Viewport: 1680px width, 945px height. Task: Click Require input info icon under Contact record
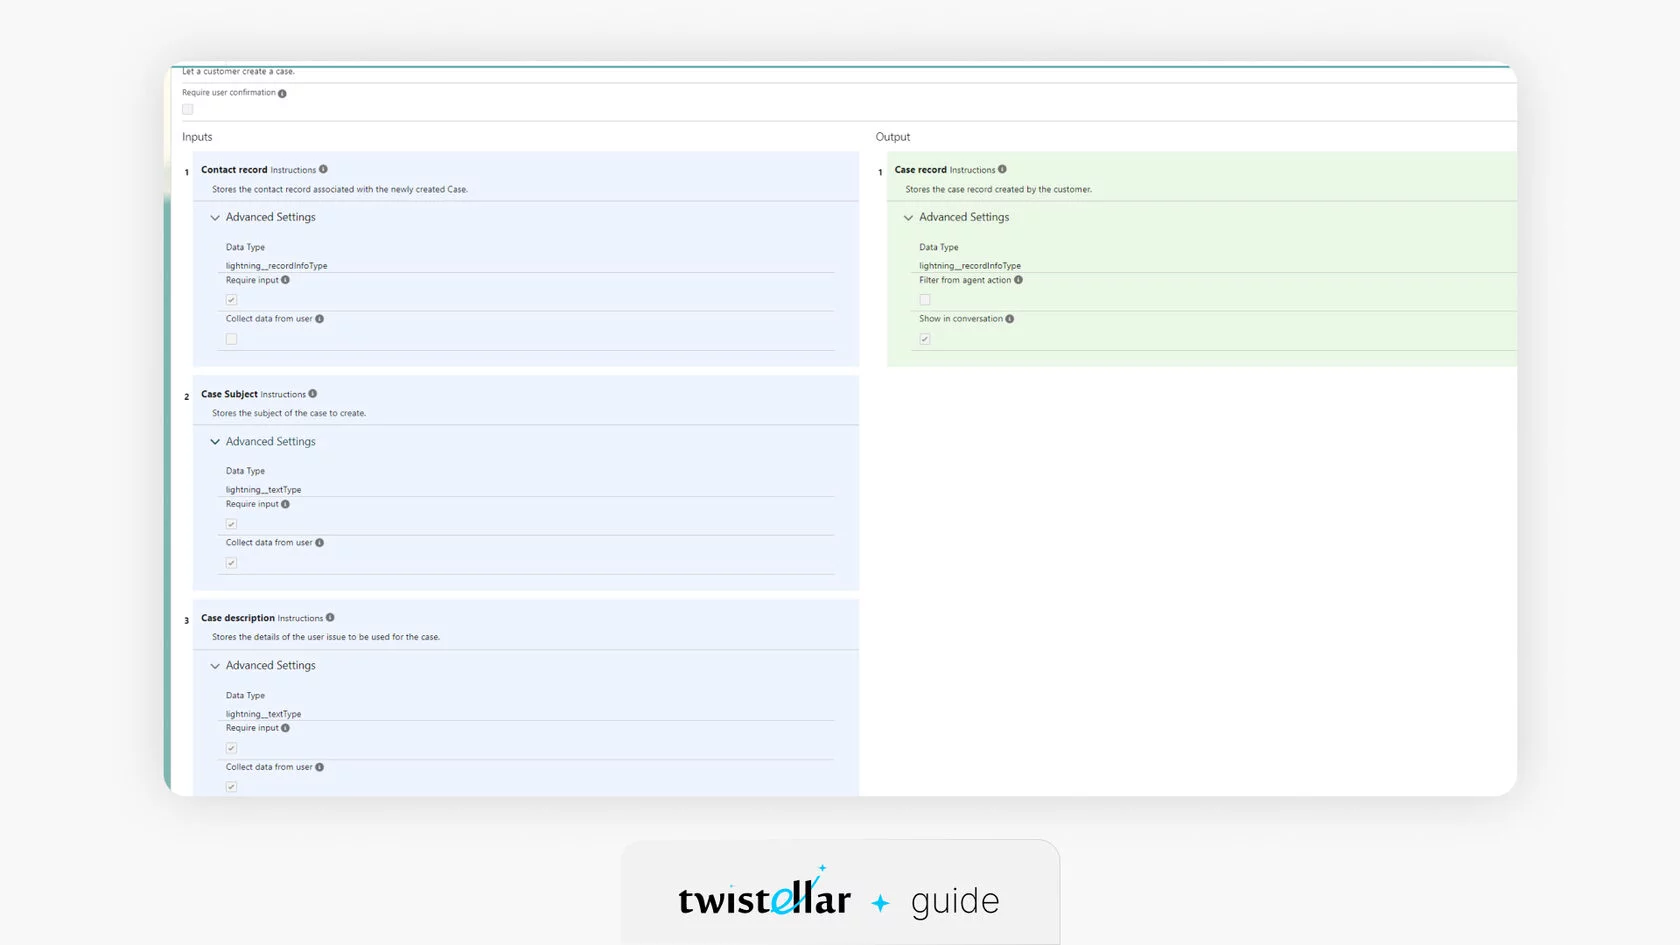(285, 280)
